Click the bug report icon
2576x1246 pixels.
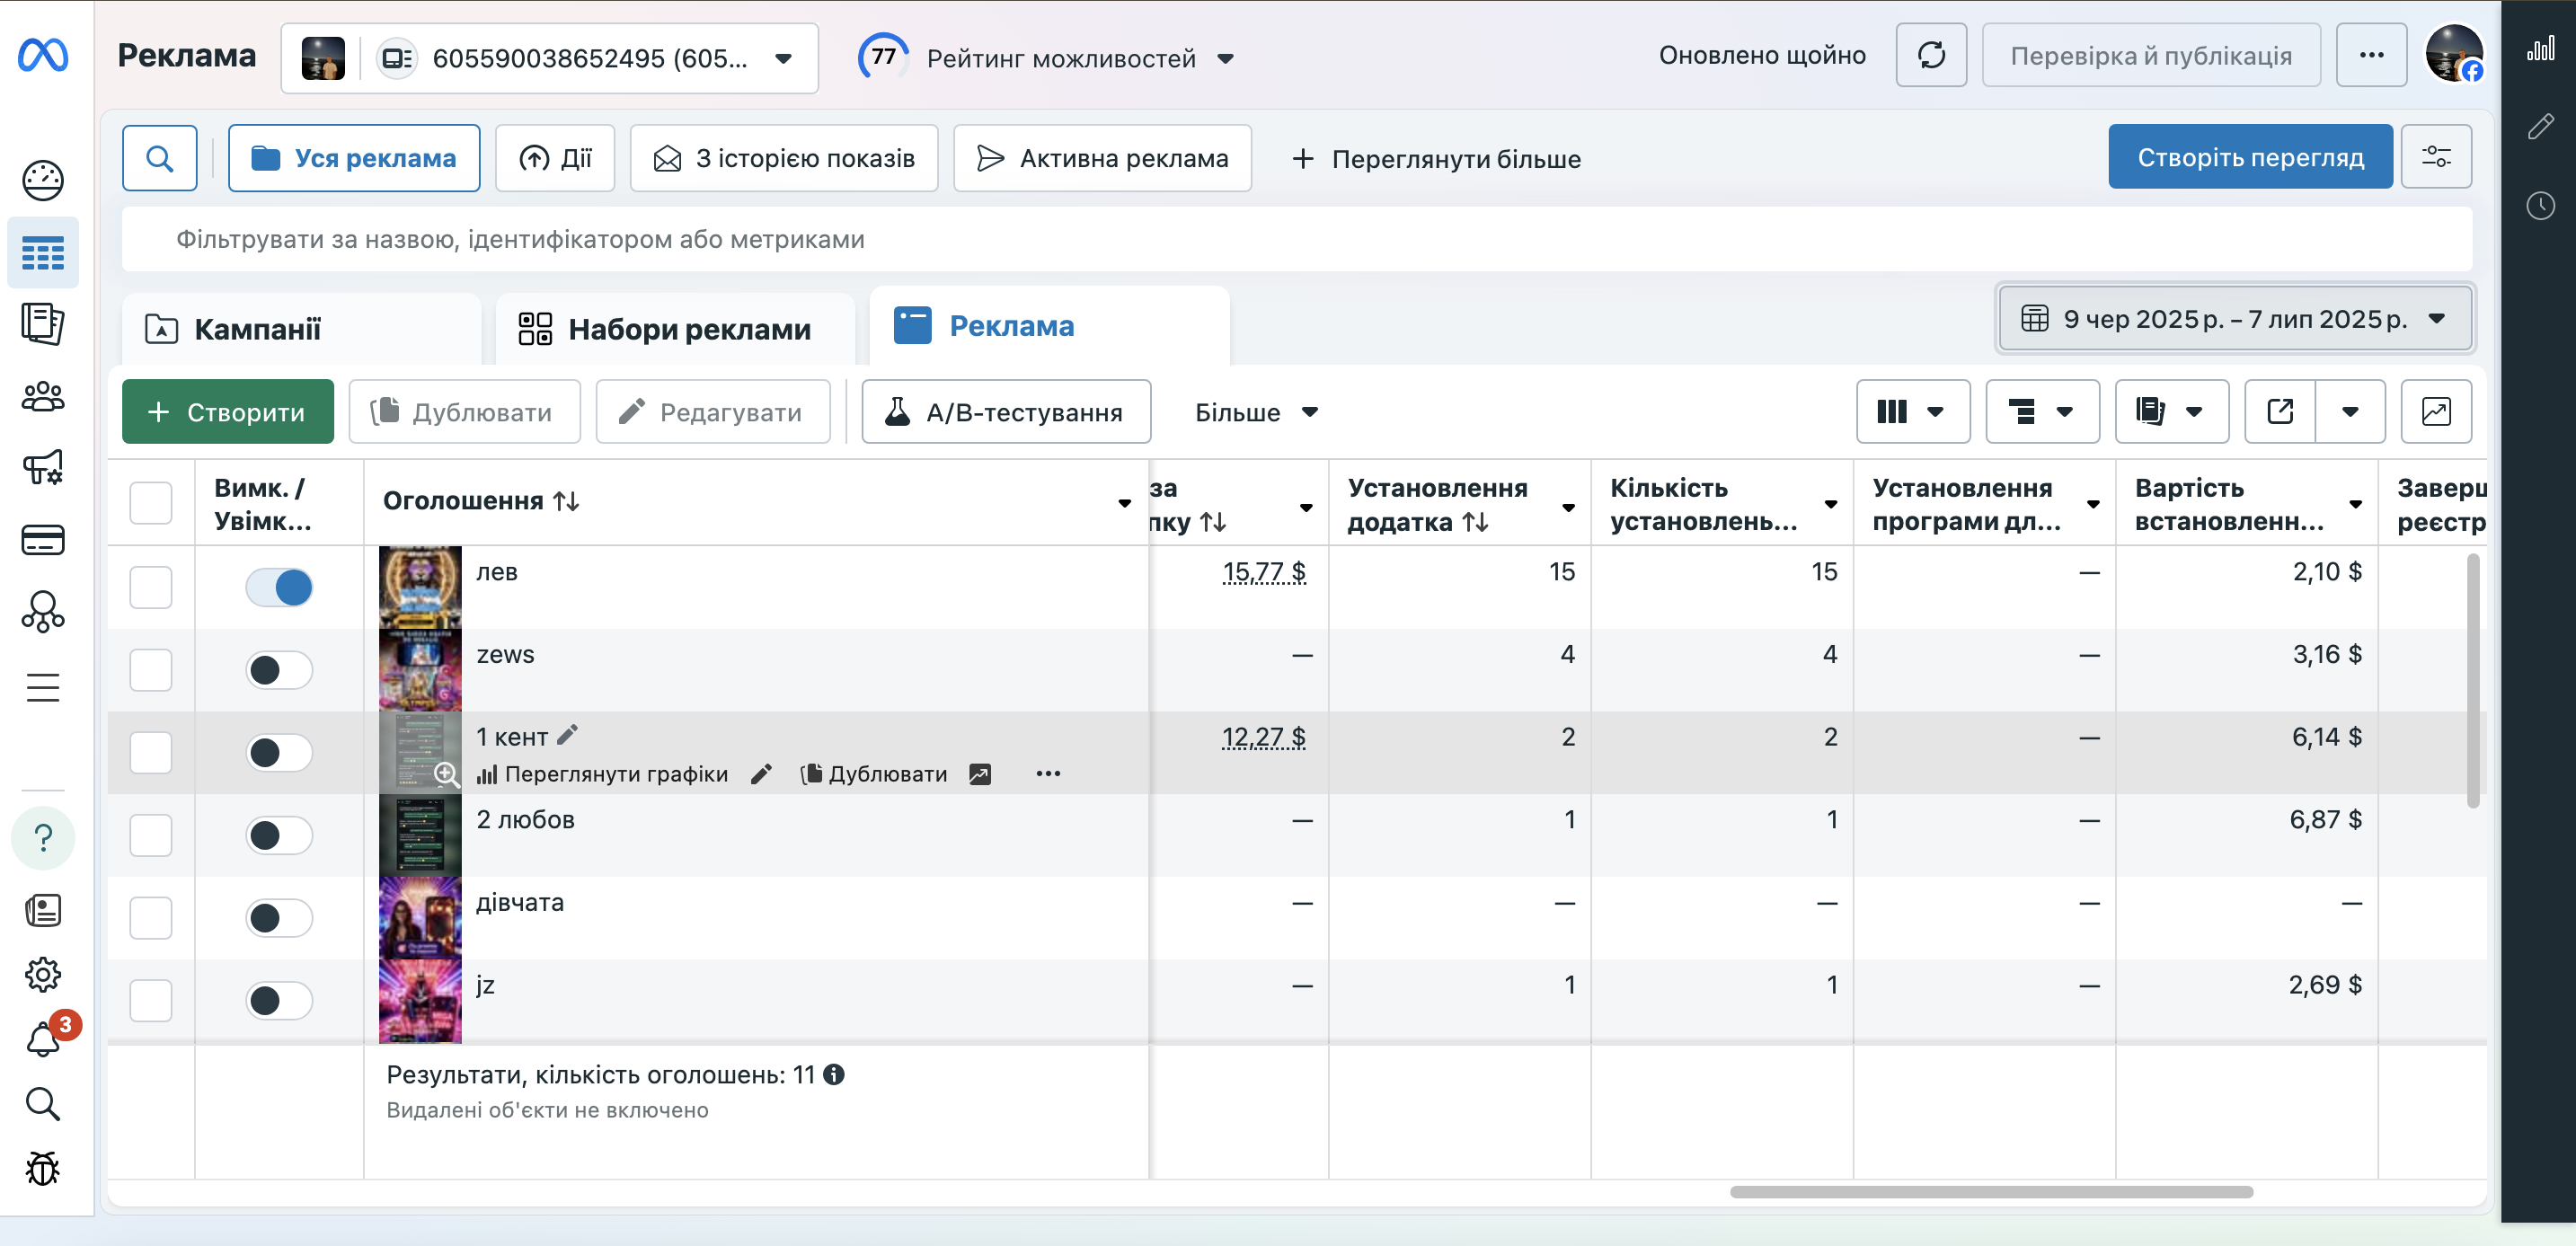pos(43,1168)
